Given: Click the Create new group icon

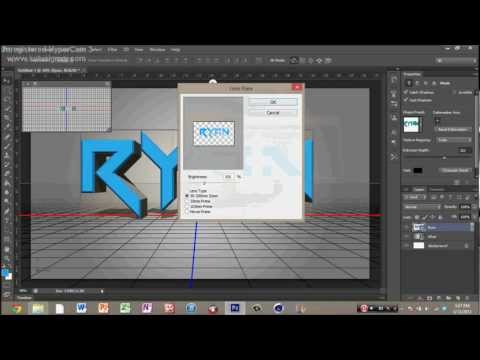Looking at the screenshot, I should coord(449,298).
